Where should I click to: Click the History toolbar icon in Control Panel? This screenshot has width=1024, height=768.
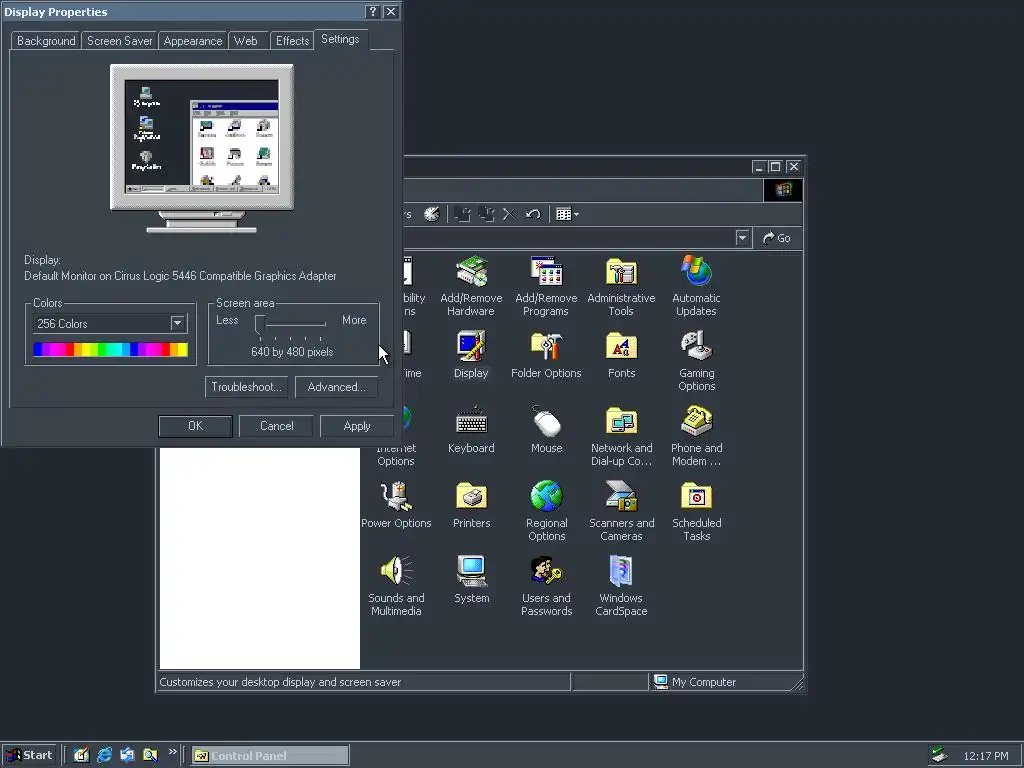432,214
